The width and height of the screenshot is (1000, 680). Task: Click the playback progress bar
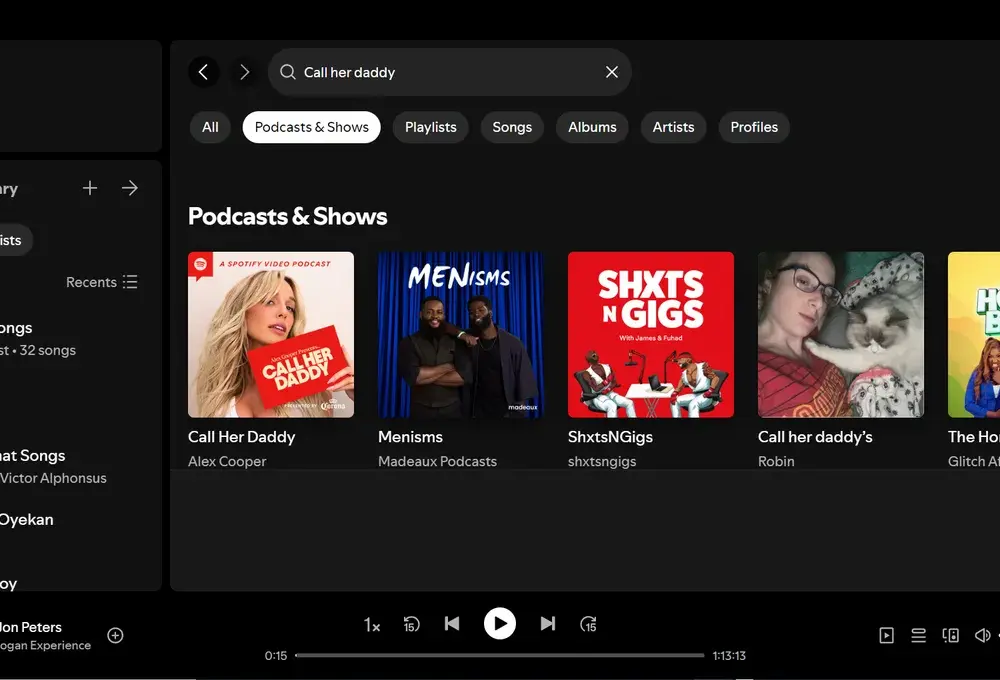tap(500, 655)
